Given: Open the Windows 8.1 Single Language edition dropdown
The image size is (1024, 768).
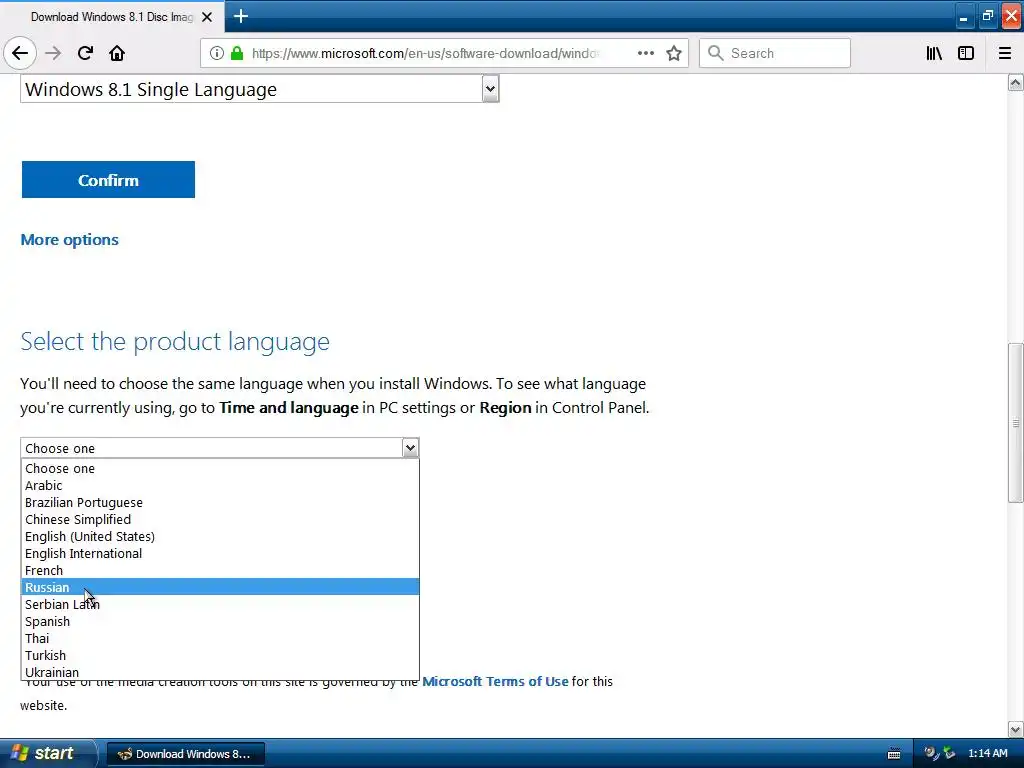Looking at the screenshot, I should (260, 89).
